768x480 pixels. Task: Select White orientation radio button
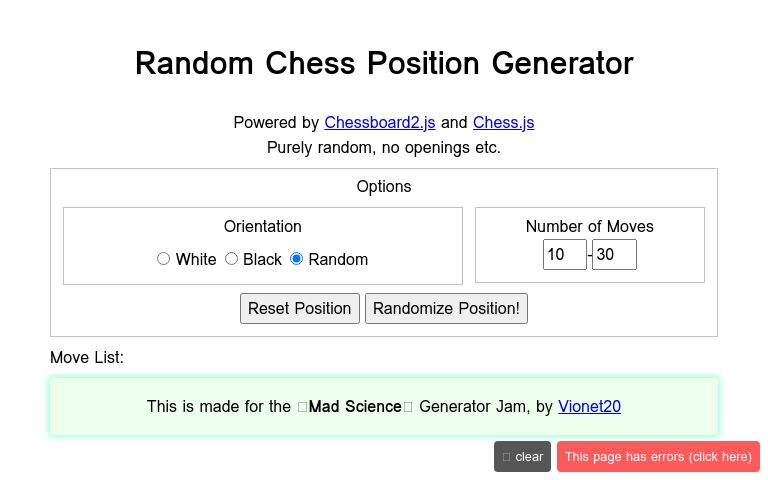tap(164, 259)
